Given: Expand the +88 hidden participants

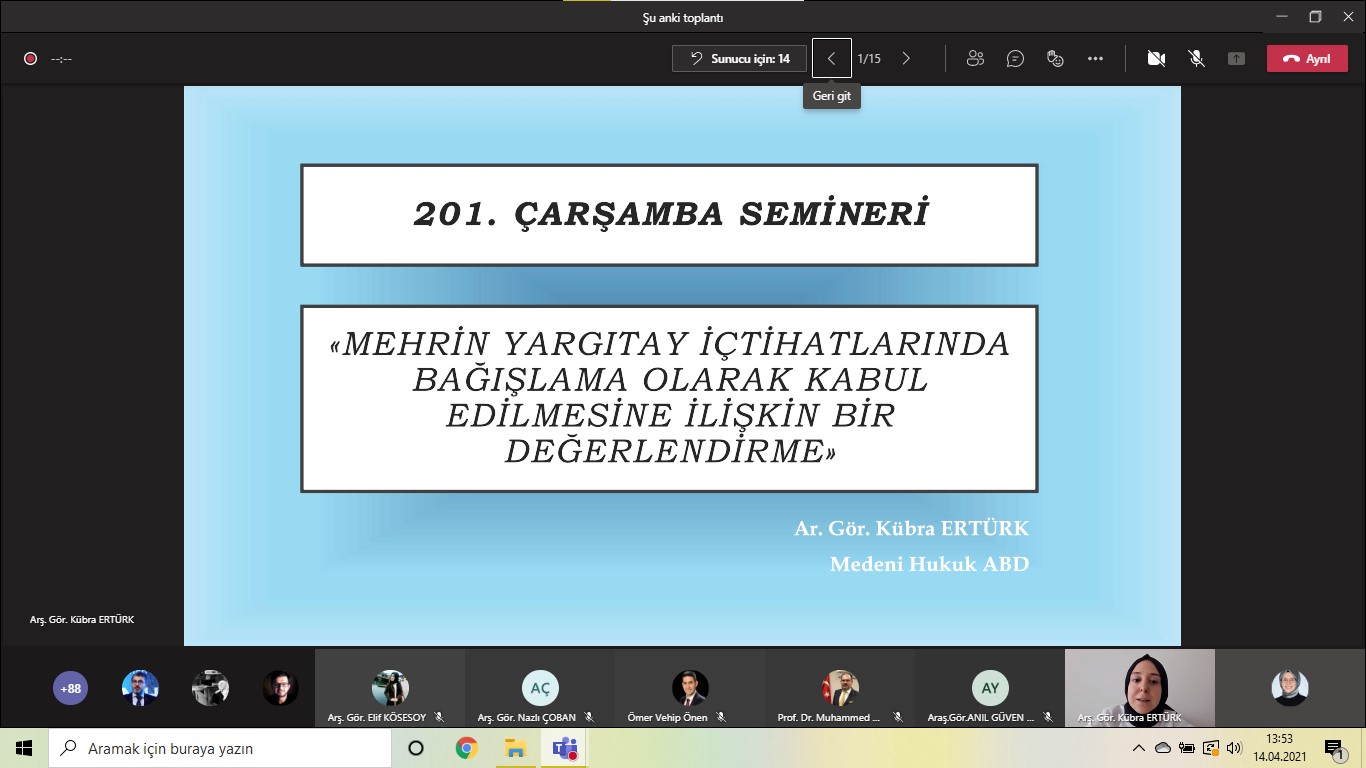Looking at the screenshot, I should coord(69,688).
